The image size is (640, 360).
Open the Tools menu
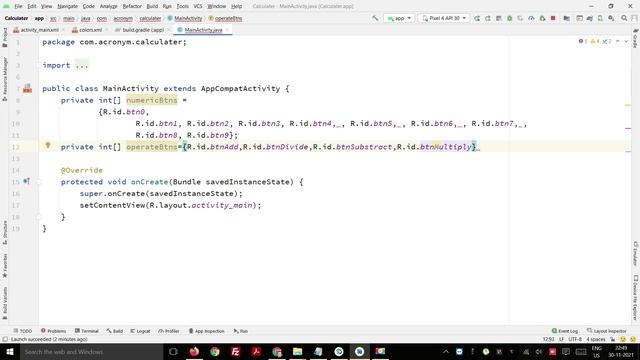point(182,6)
